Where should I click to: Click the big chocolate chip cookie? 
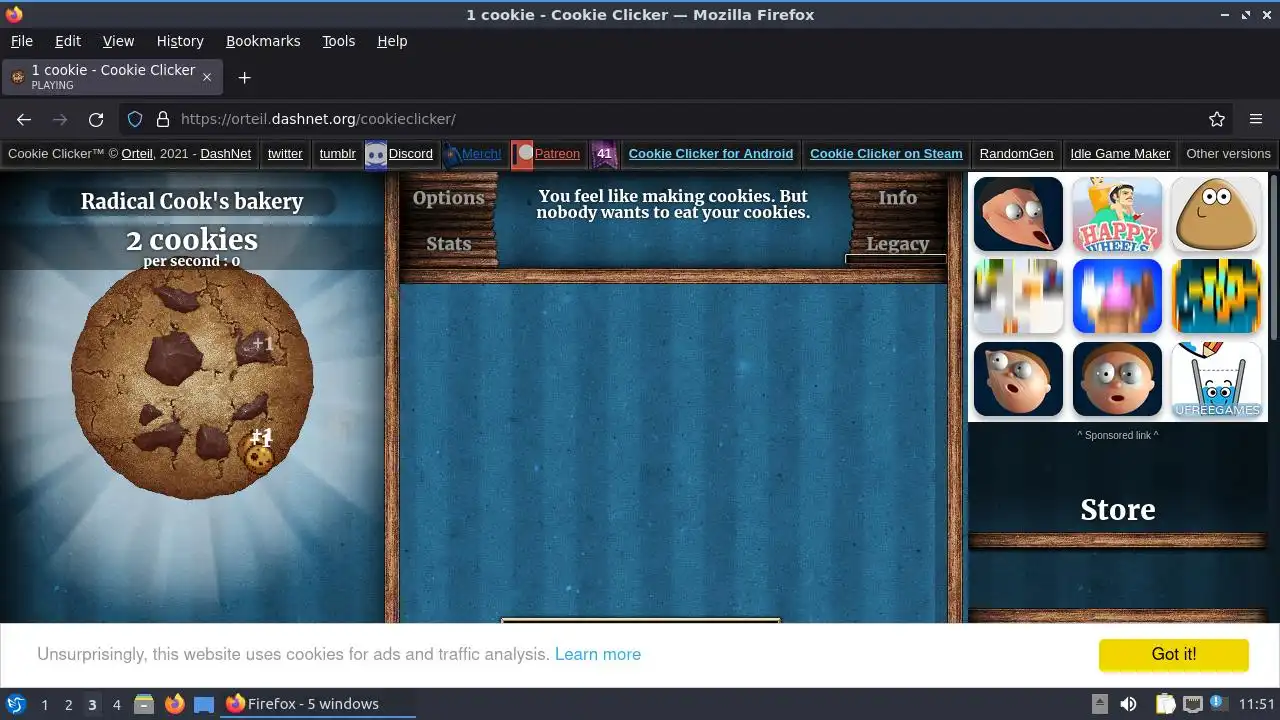tap(192, 381)
